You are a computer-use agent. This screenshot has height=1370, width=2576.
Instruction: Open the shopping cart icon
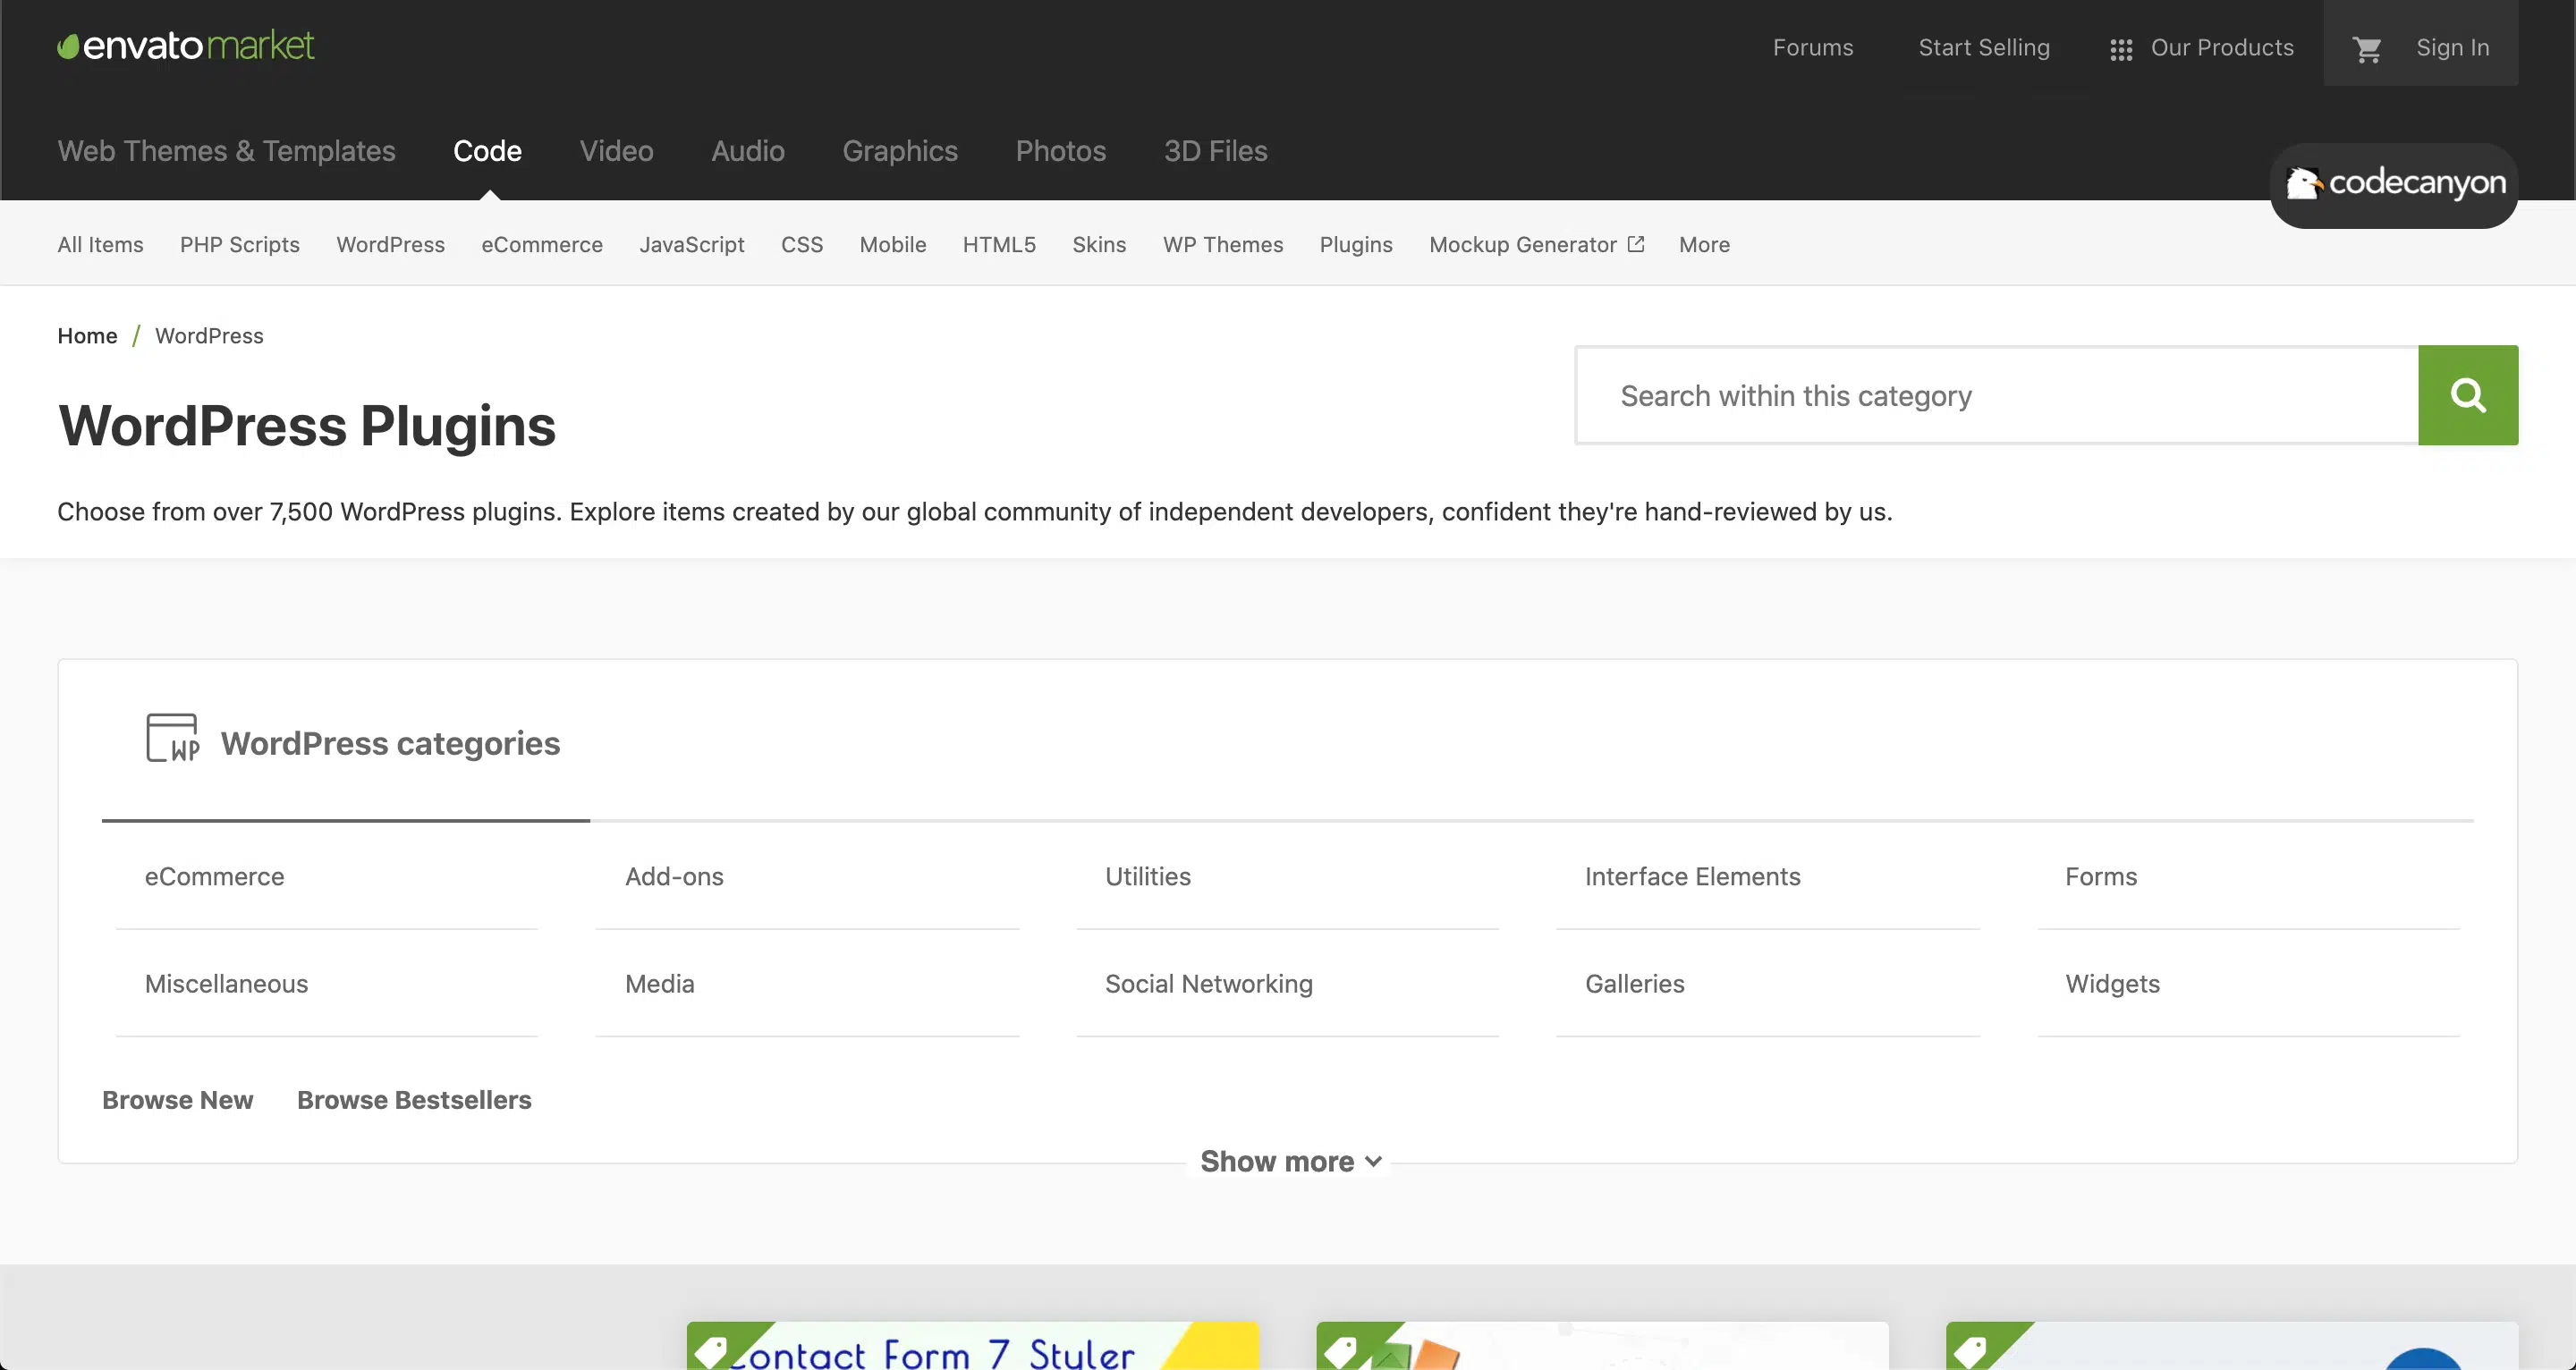pyautogui.click(x=2366, y=49)
